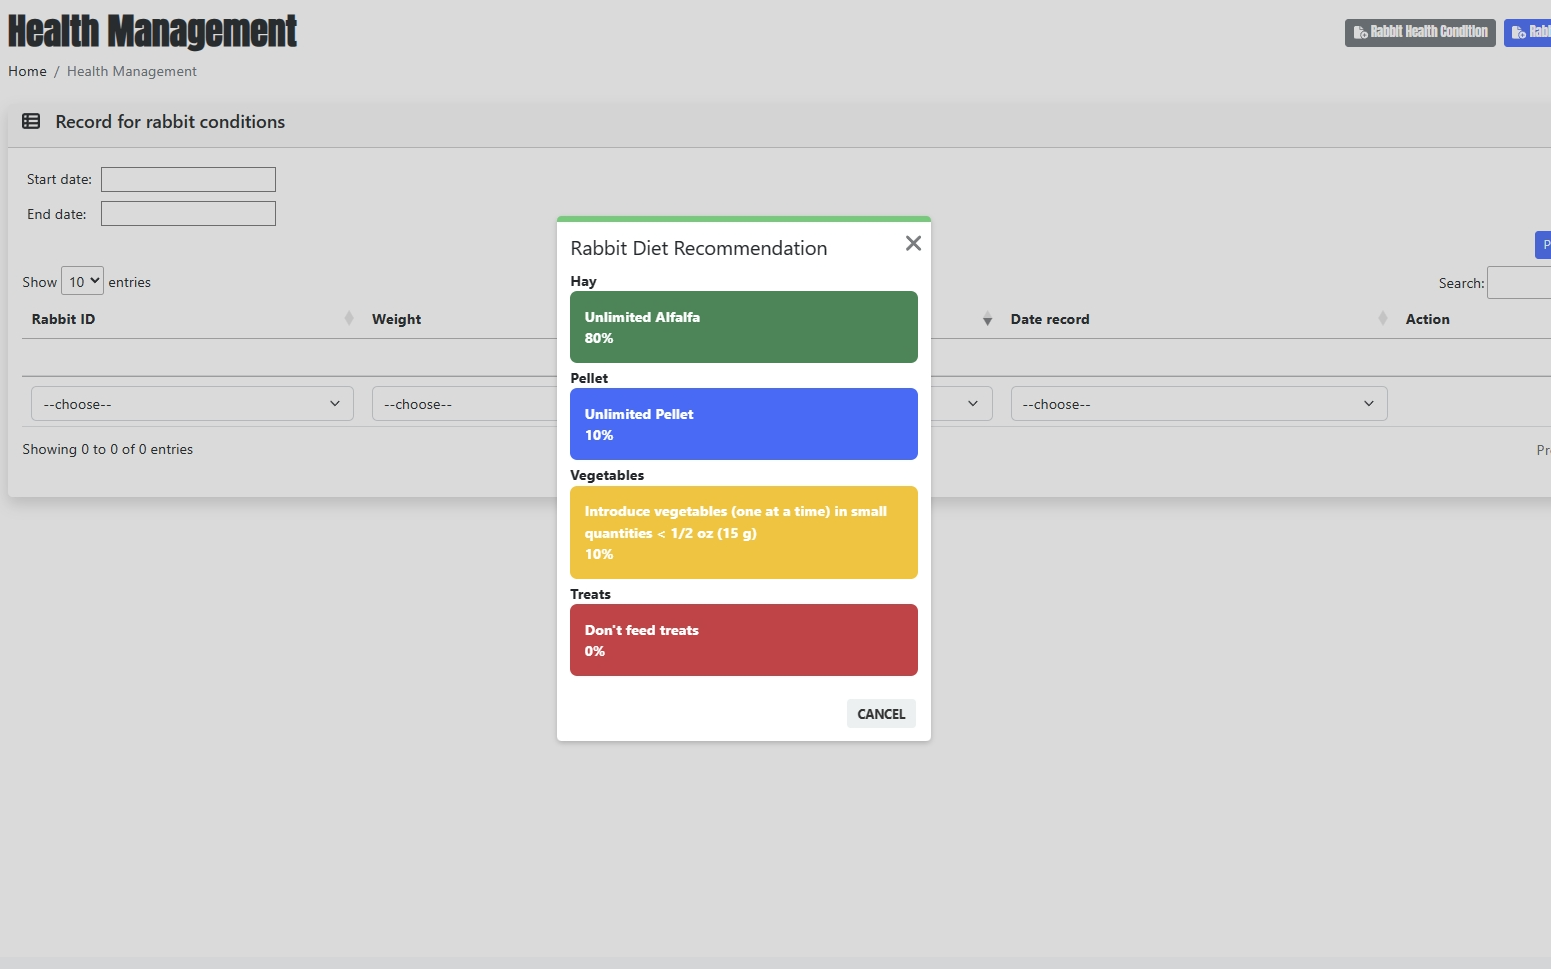Click the table list icon beside record heading

31,122
